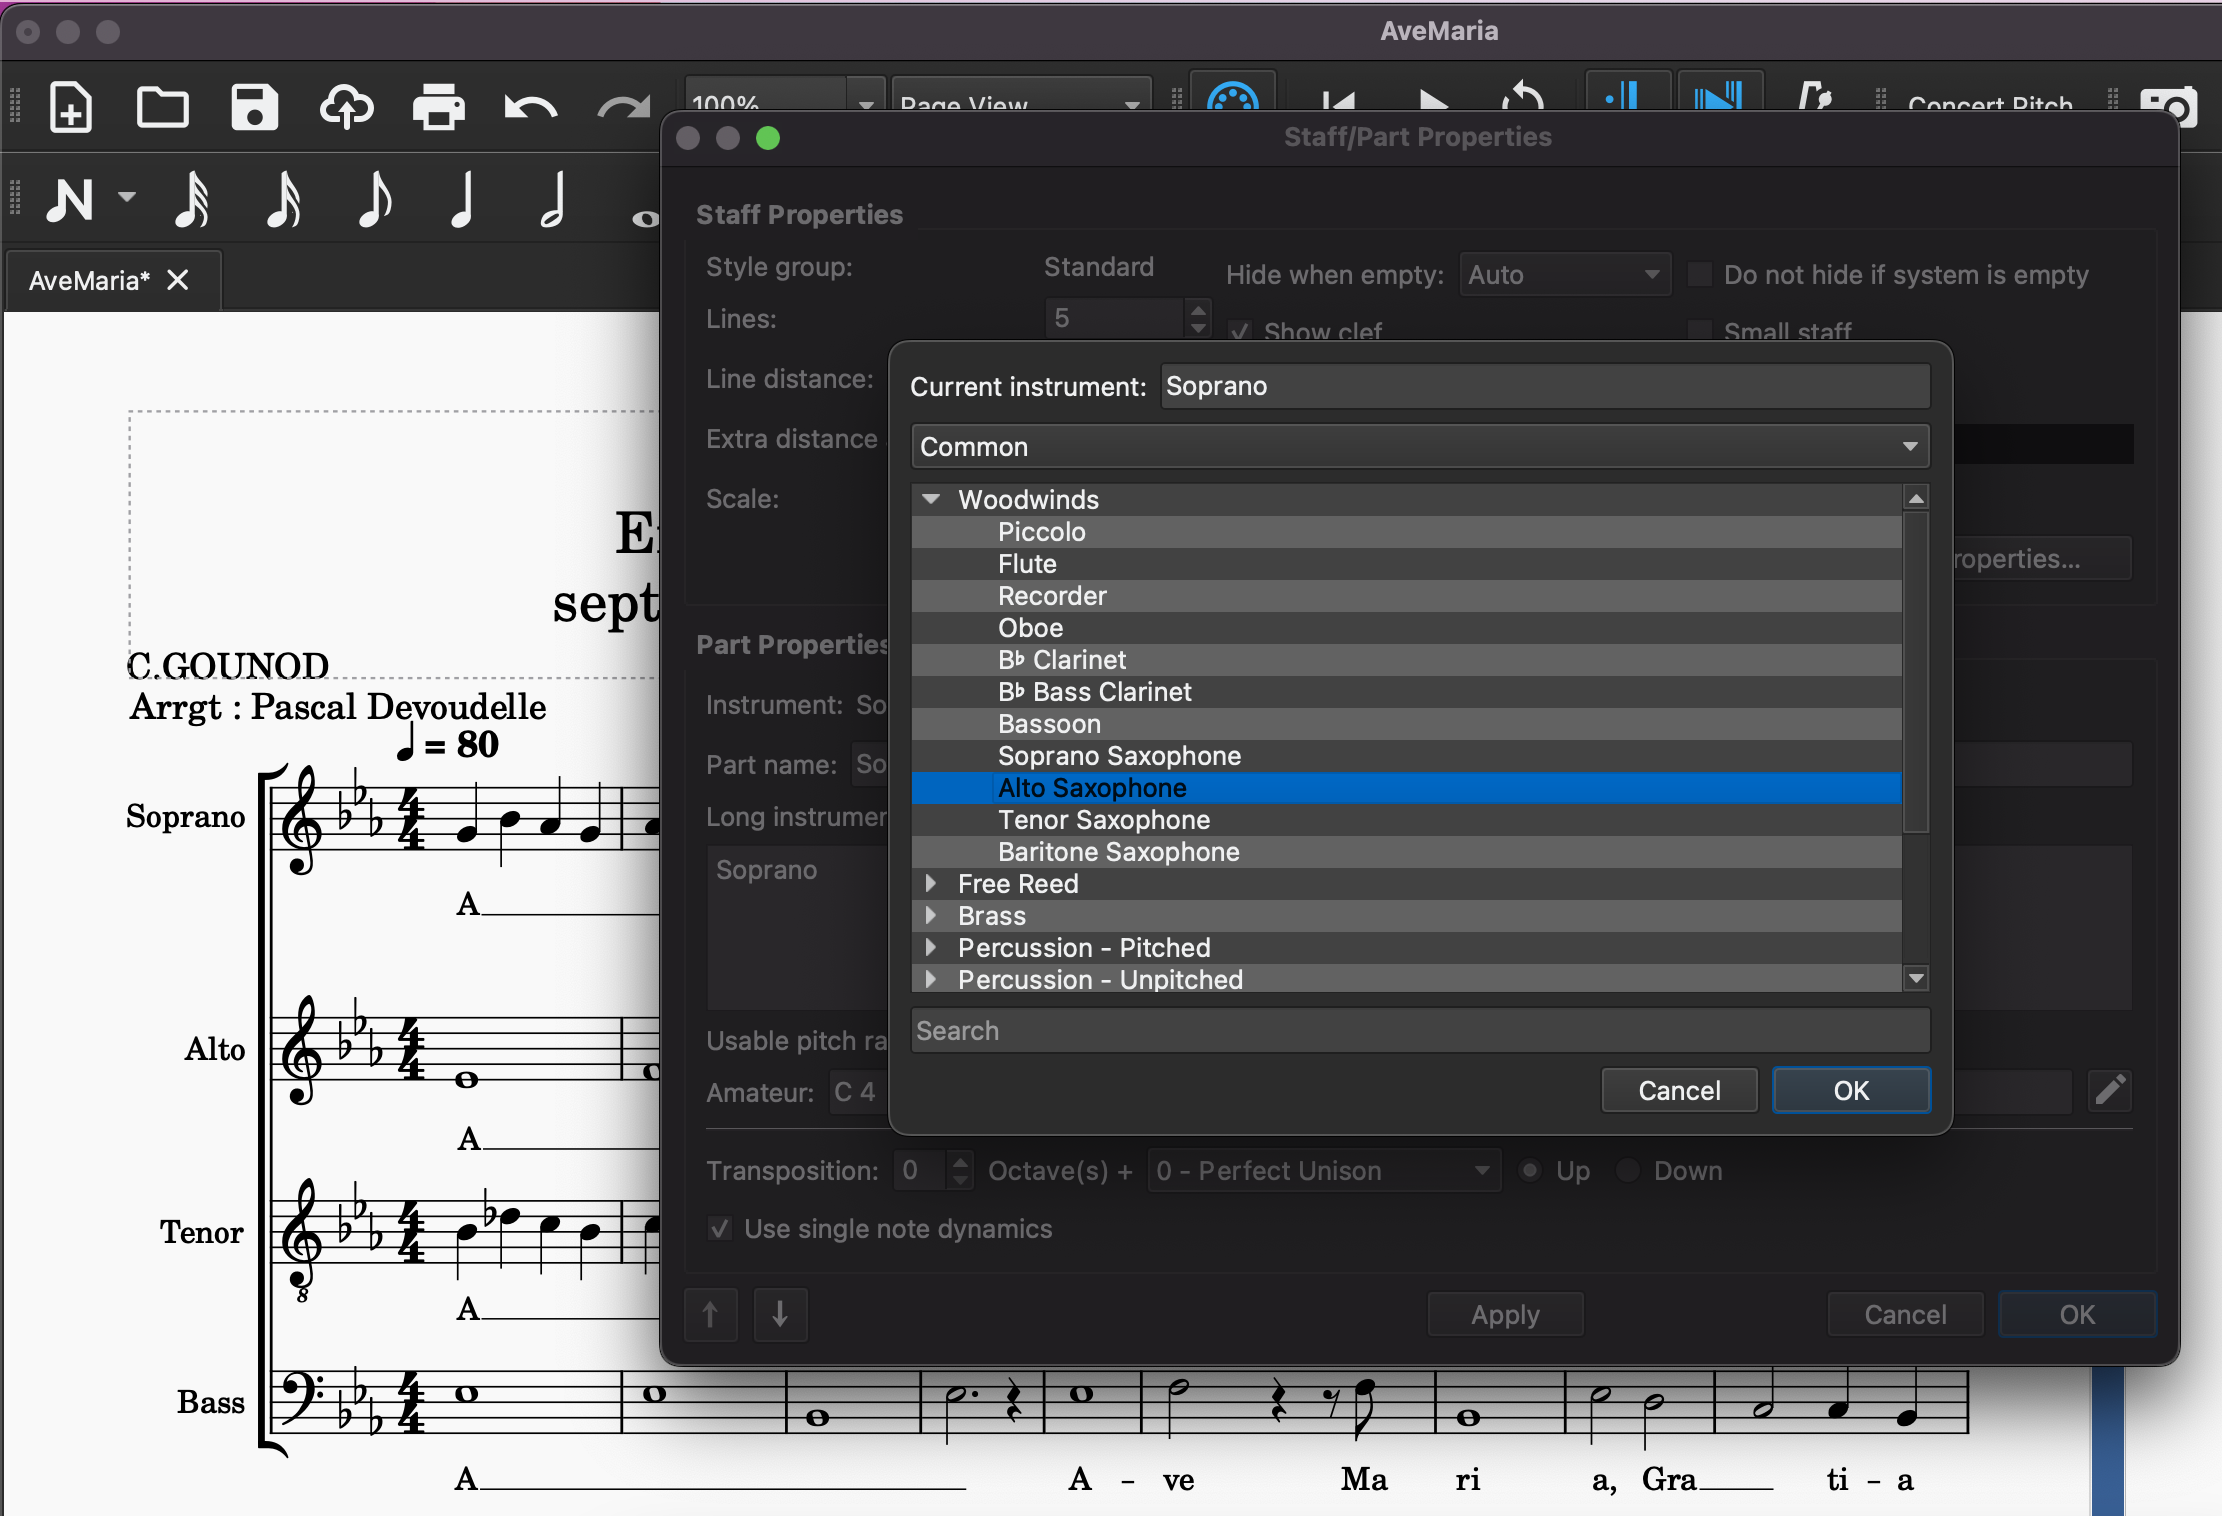Collapse the Woodwinds tree group

pyautogui.click(x=931, y=499)
